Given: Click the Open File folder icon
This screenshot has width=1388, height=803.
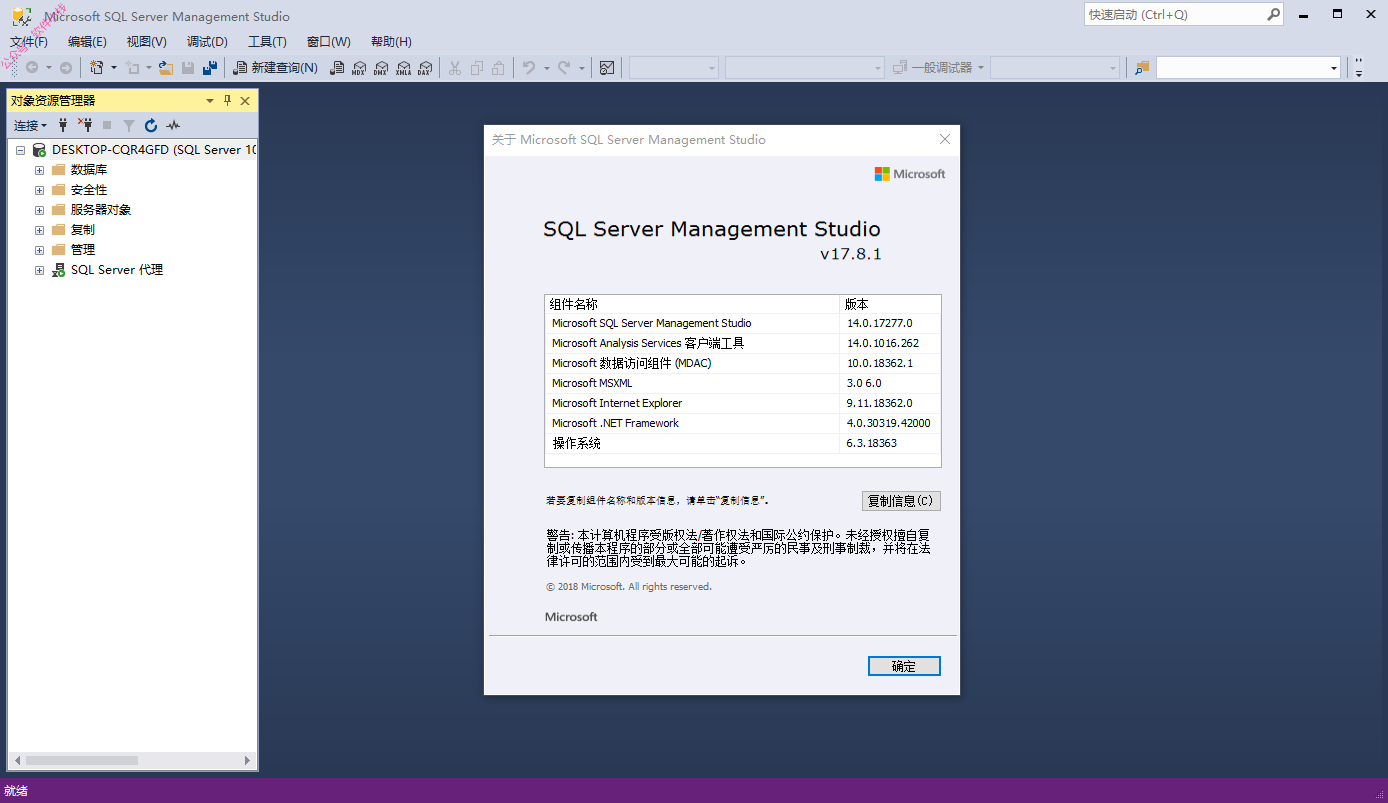Looking at the screenshot, I should click(x=166, y=68).
